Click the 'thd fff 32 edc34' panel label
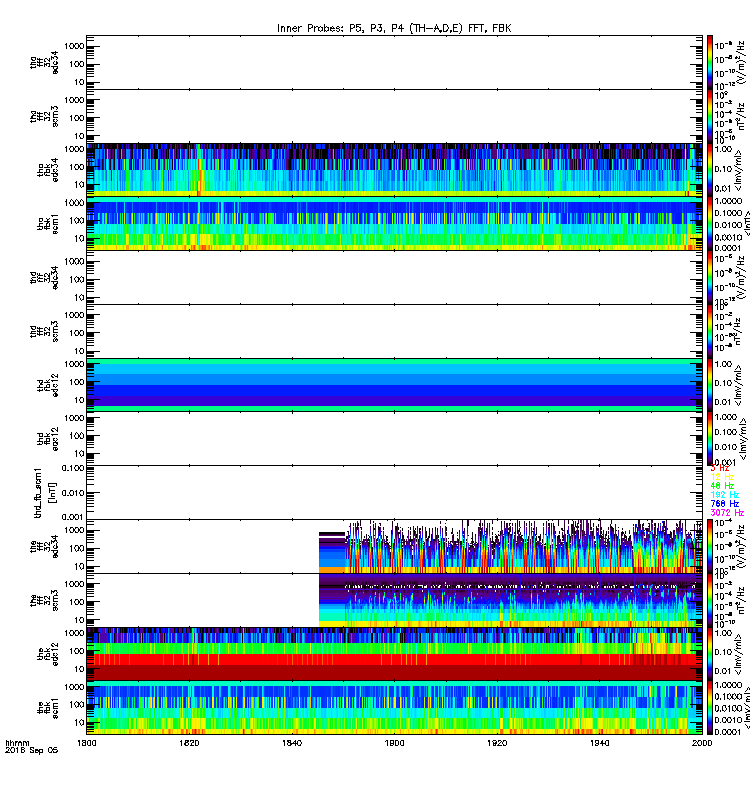The height and width of the screenshot is (800, 750). coord(45,278)
